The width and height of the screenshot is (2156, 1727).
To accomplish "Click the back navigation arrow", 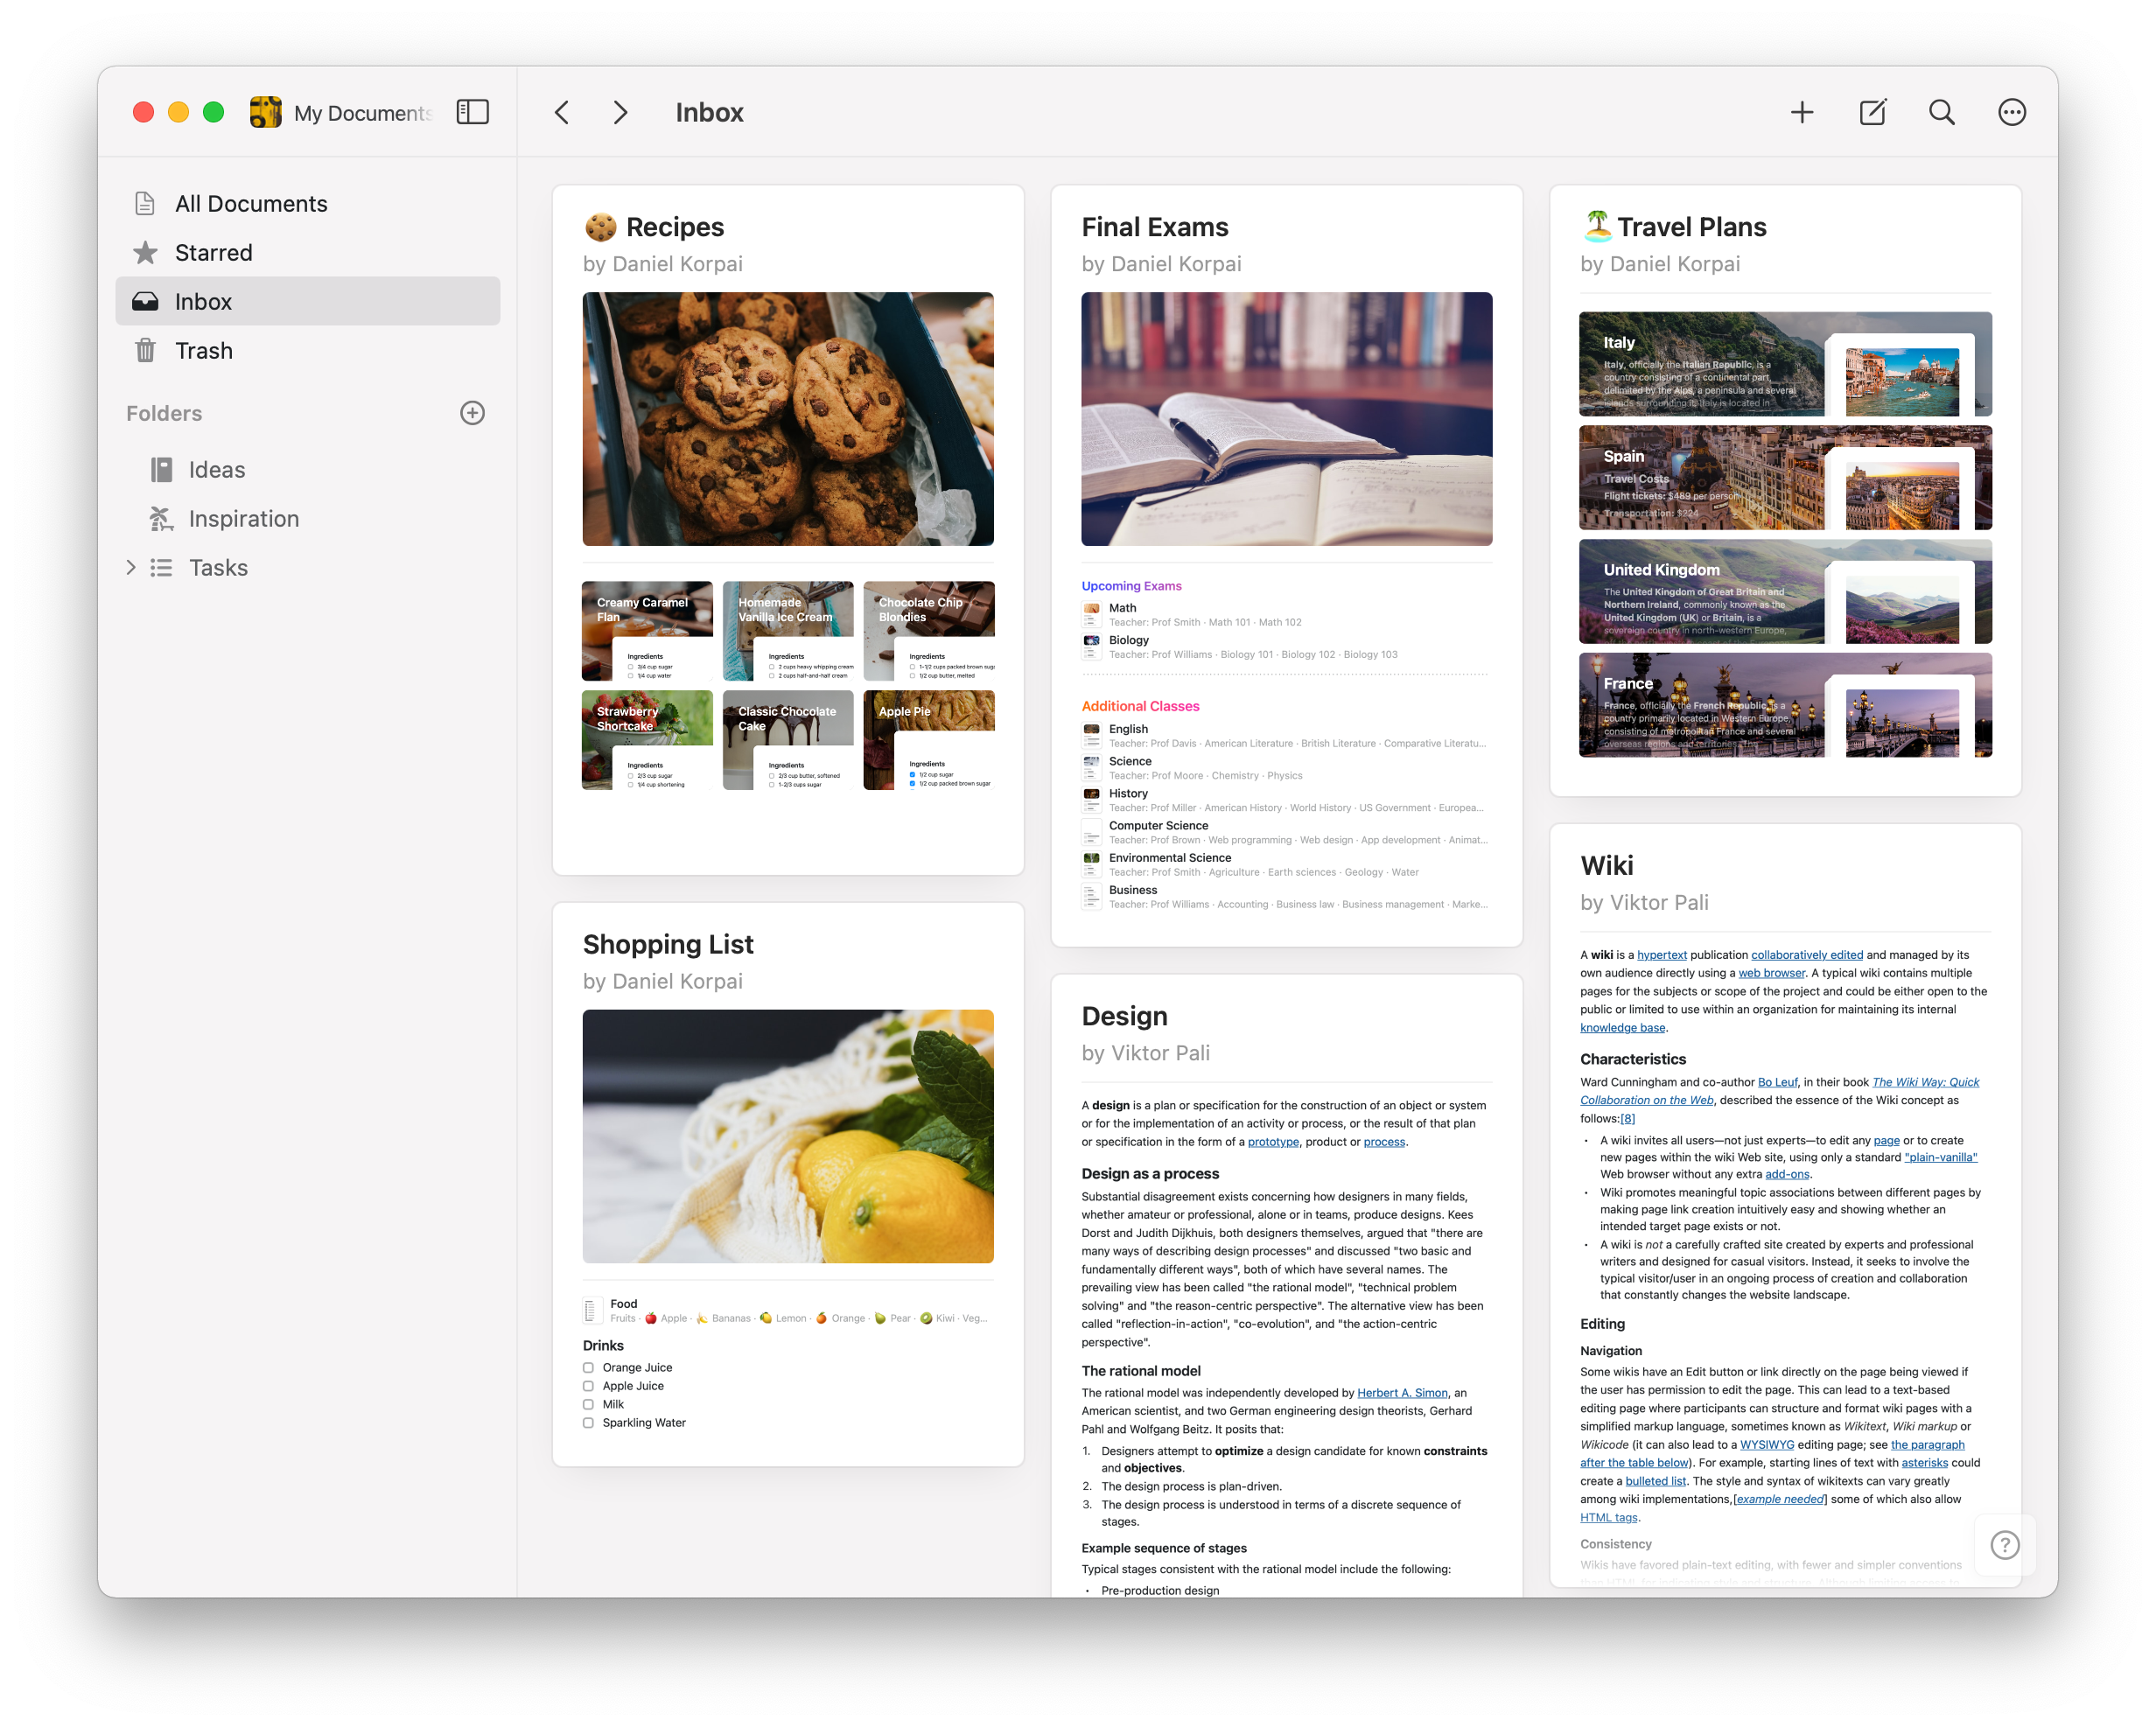I will coord(562,112).
